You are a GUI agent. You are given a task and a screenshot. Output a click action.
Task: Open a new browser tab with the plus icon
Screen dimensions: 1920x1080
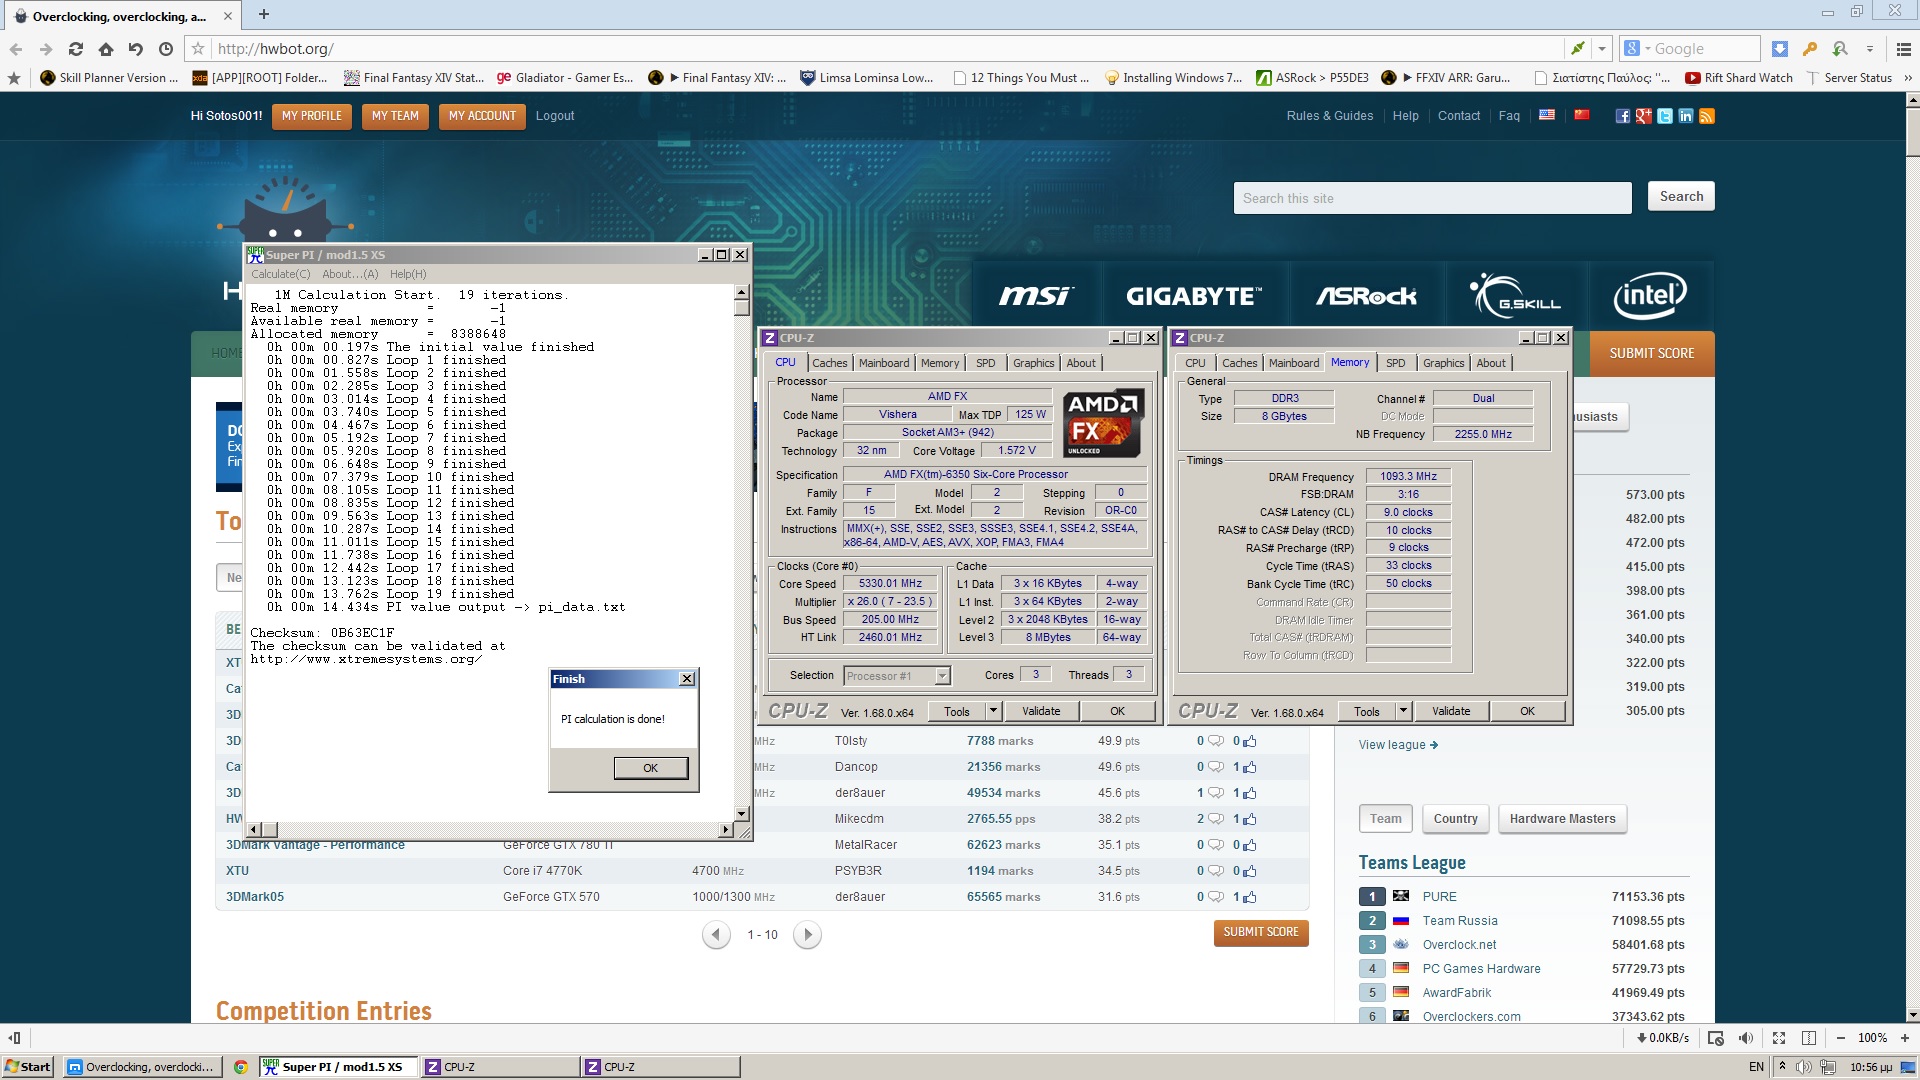(x=264, y=14)
